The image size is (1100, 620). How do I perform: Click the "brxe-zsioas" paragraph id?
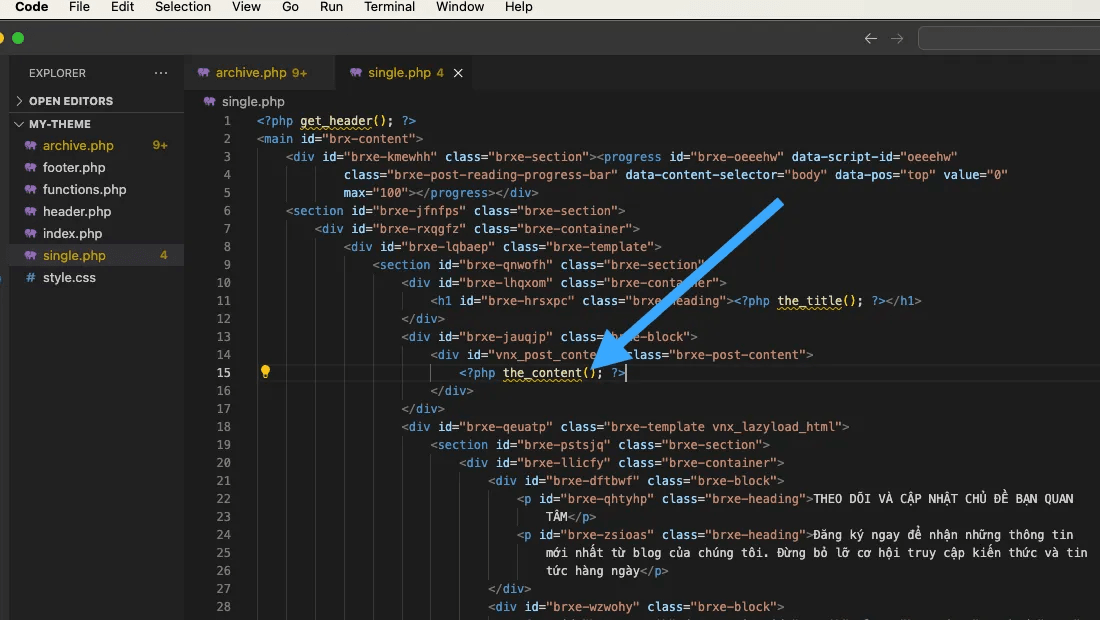pyautogui.click(x=607, y=535)
